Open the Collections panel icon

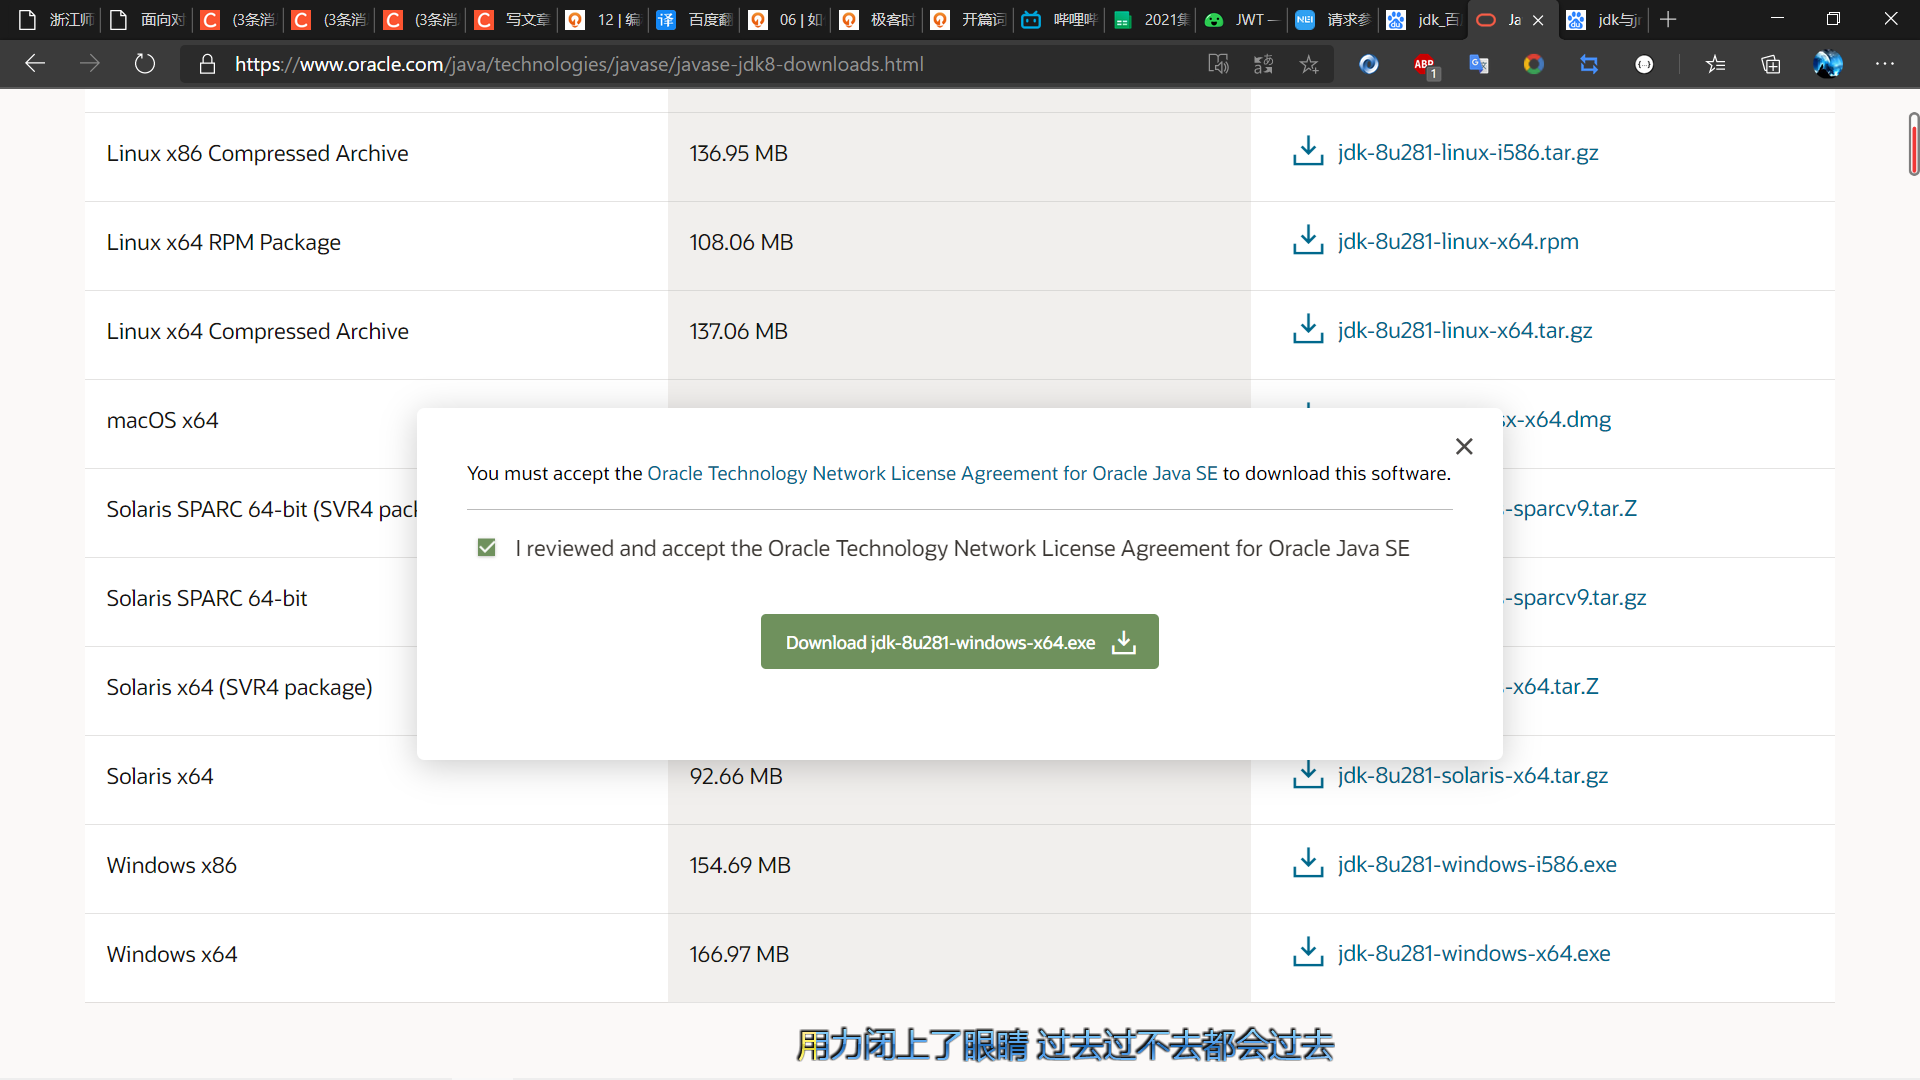(1771, 65)
